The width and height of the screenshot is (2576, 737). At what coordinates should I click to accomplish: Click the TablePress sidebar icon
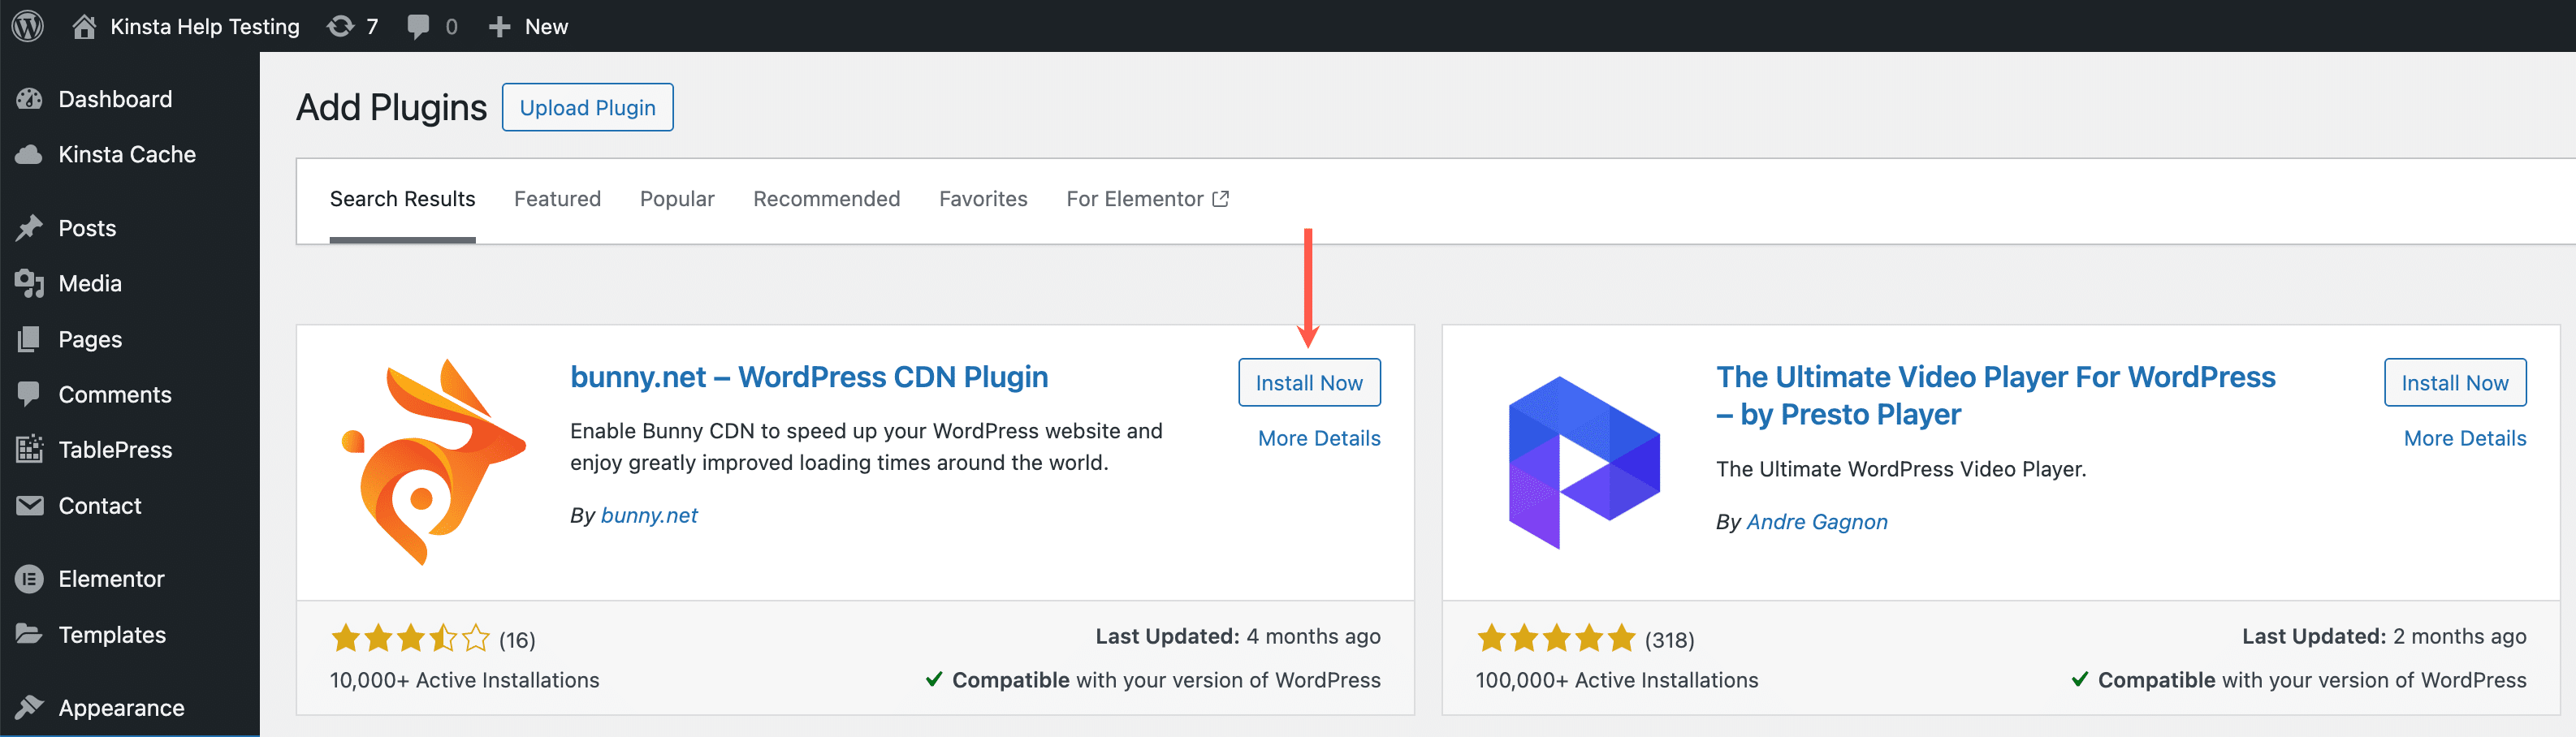pos(29,449)
